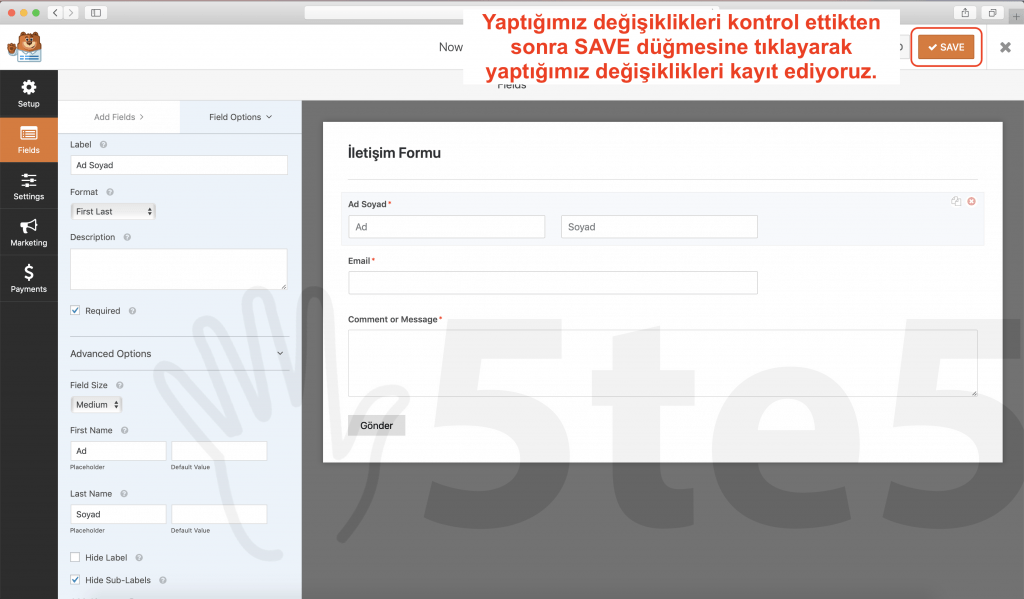Open the Settings sliders panel

tap(29, 185)
